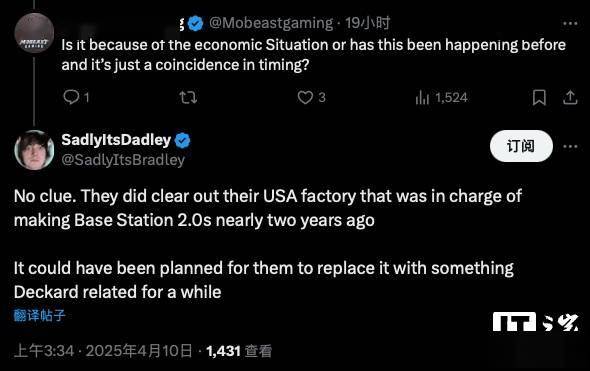Click the reply icon under Mobeastgaming's post
The height and width of the screenshot is (371, 590).
coord(71,97)
